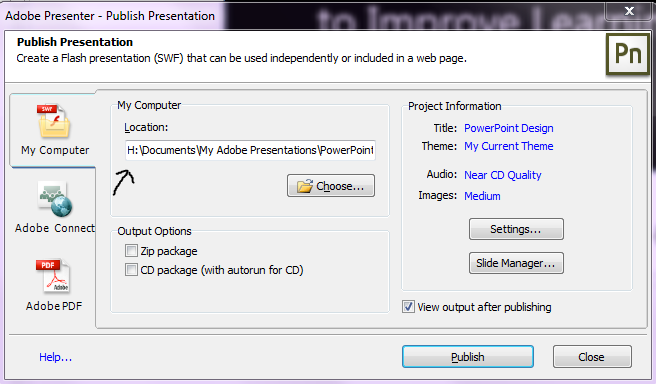Open the Adobe Connect globe icon
Image resolution: width=656 pixels, height=384 pixels.
(x=54, y=200)
